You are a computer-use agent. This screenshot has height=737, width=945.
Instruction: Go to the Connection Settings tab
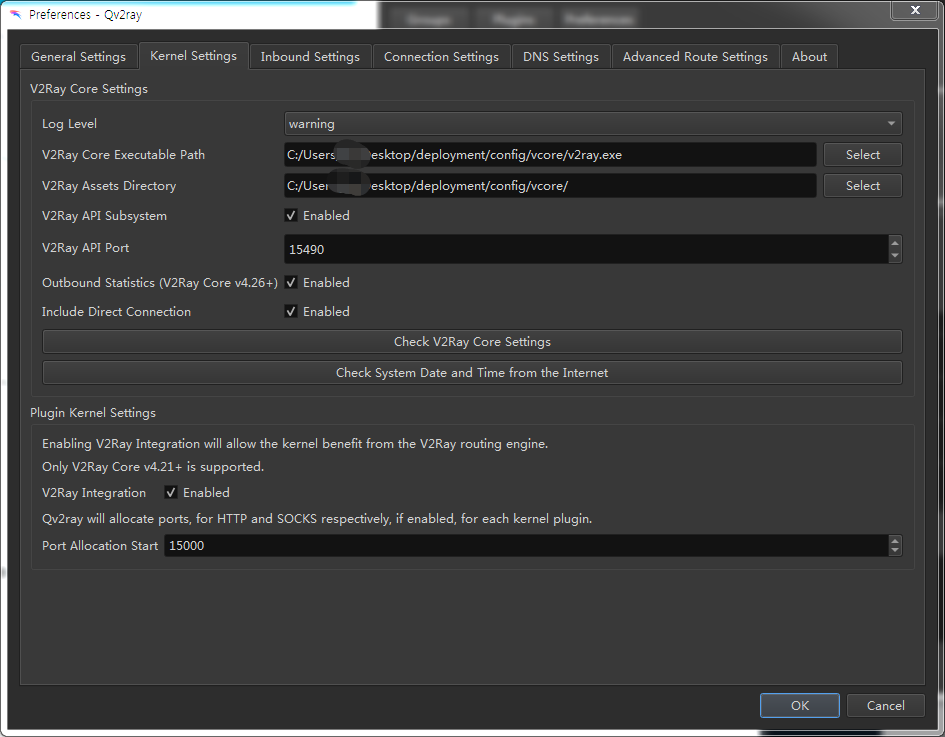tap(441, 57)
